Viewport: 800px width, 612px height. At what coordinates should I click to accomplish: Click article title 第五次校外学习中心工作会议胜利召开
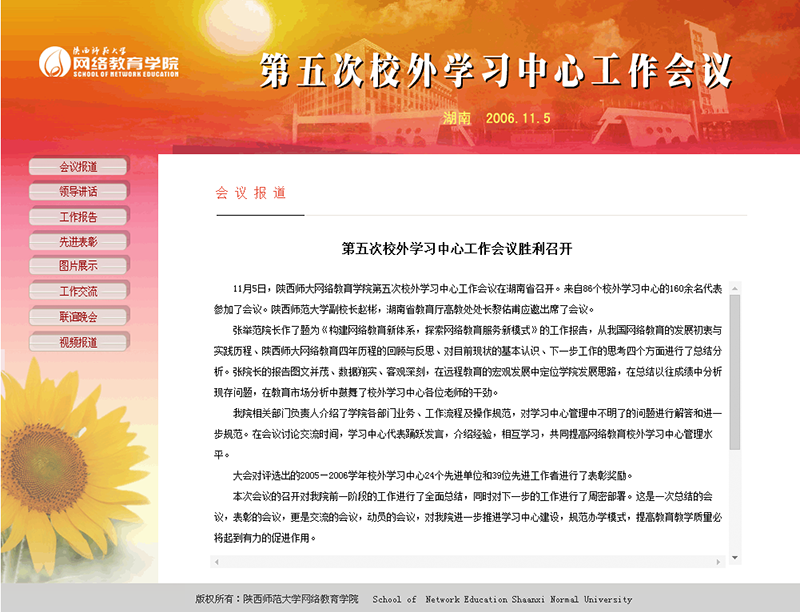click(457, 249)
